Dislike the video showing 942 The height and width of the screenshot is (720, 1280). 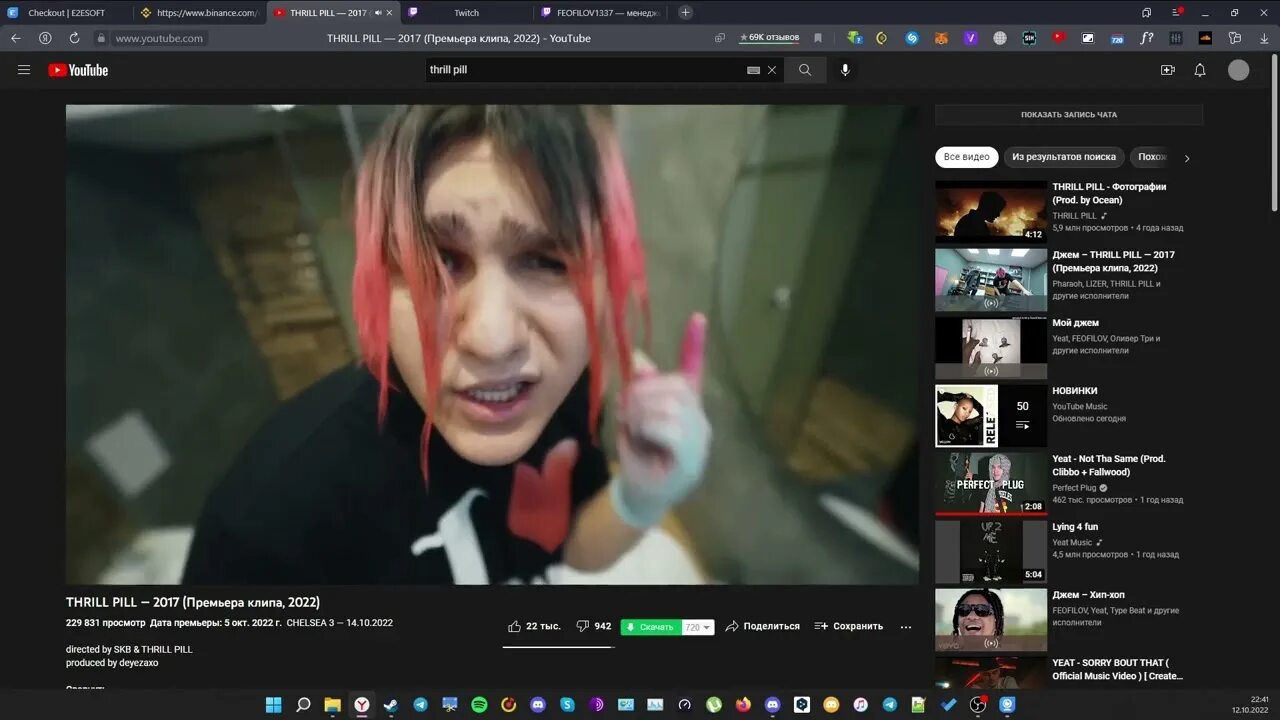pyautogui.click(x=594, y=626)
